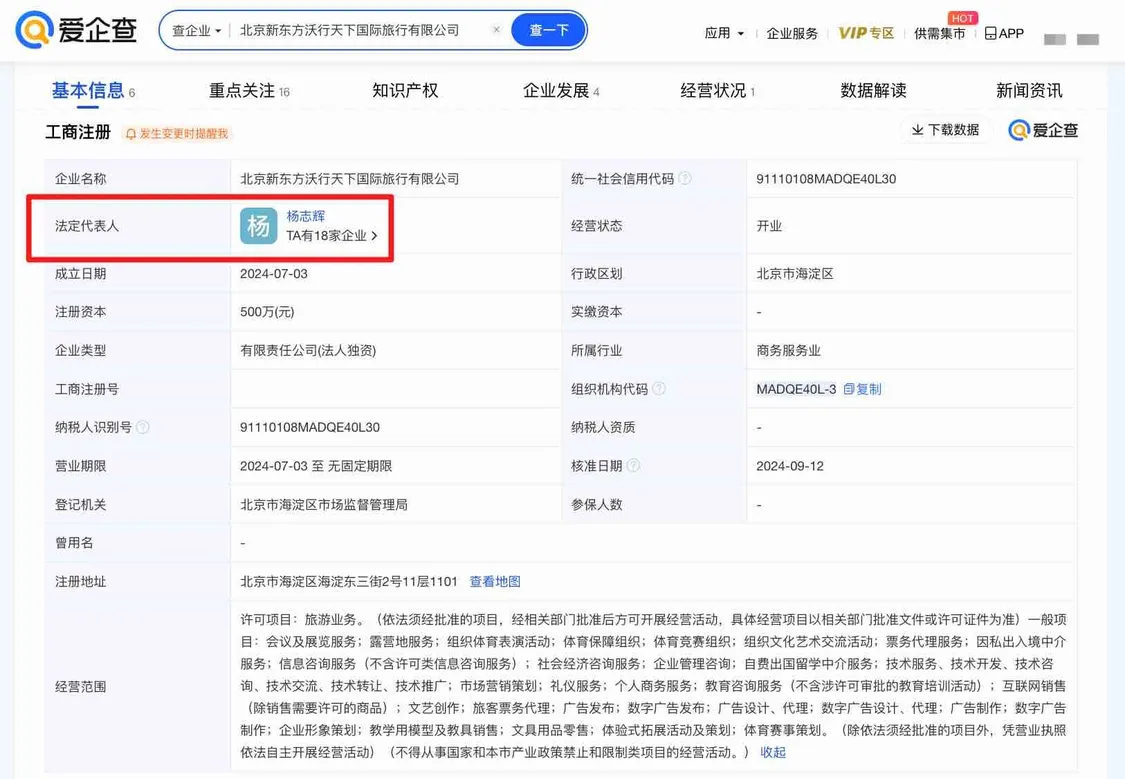The image size is (1125, 779).
Task: Open 供需集市 in top navigation
Action: tap(939, 33)
